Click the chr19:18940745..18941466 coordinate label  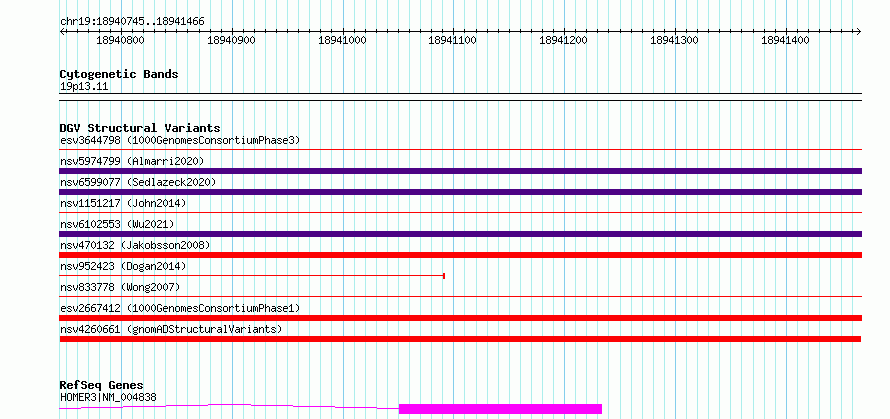coord(132,22)
